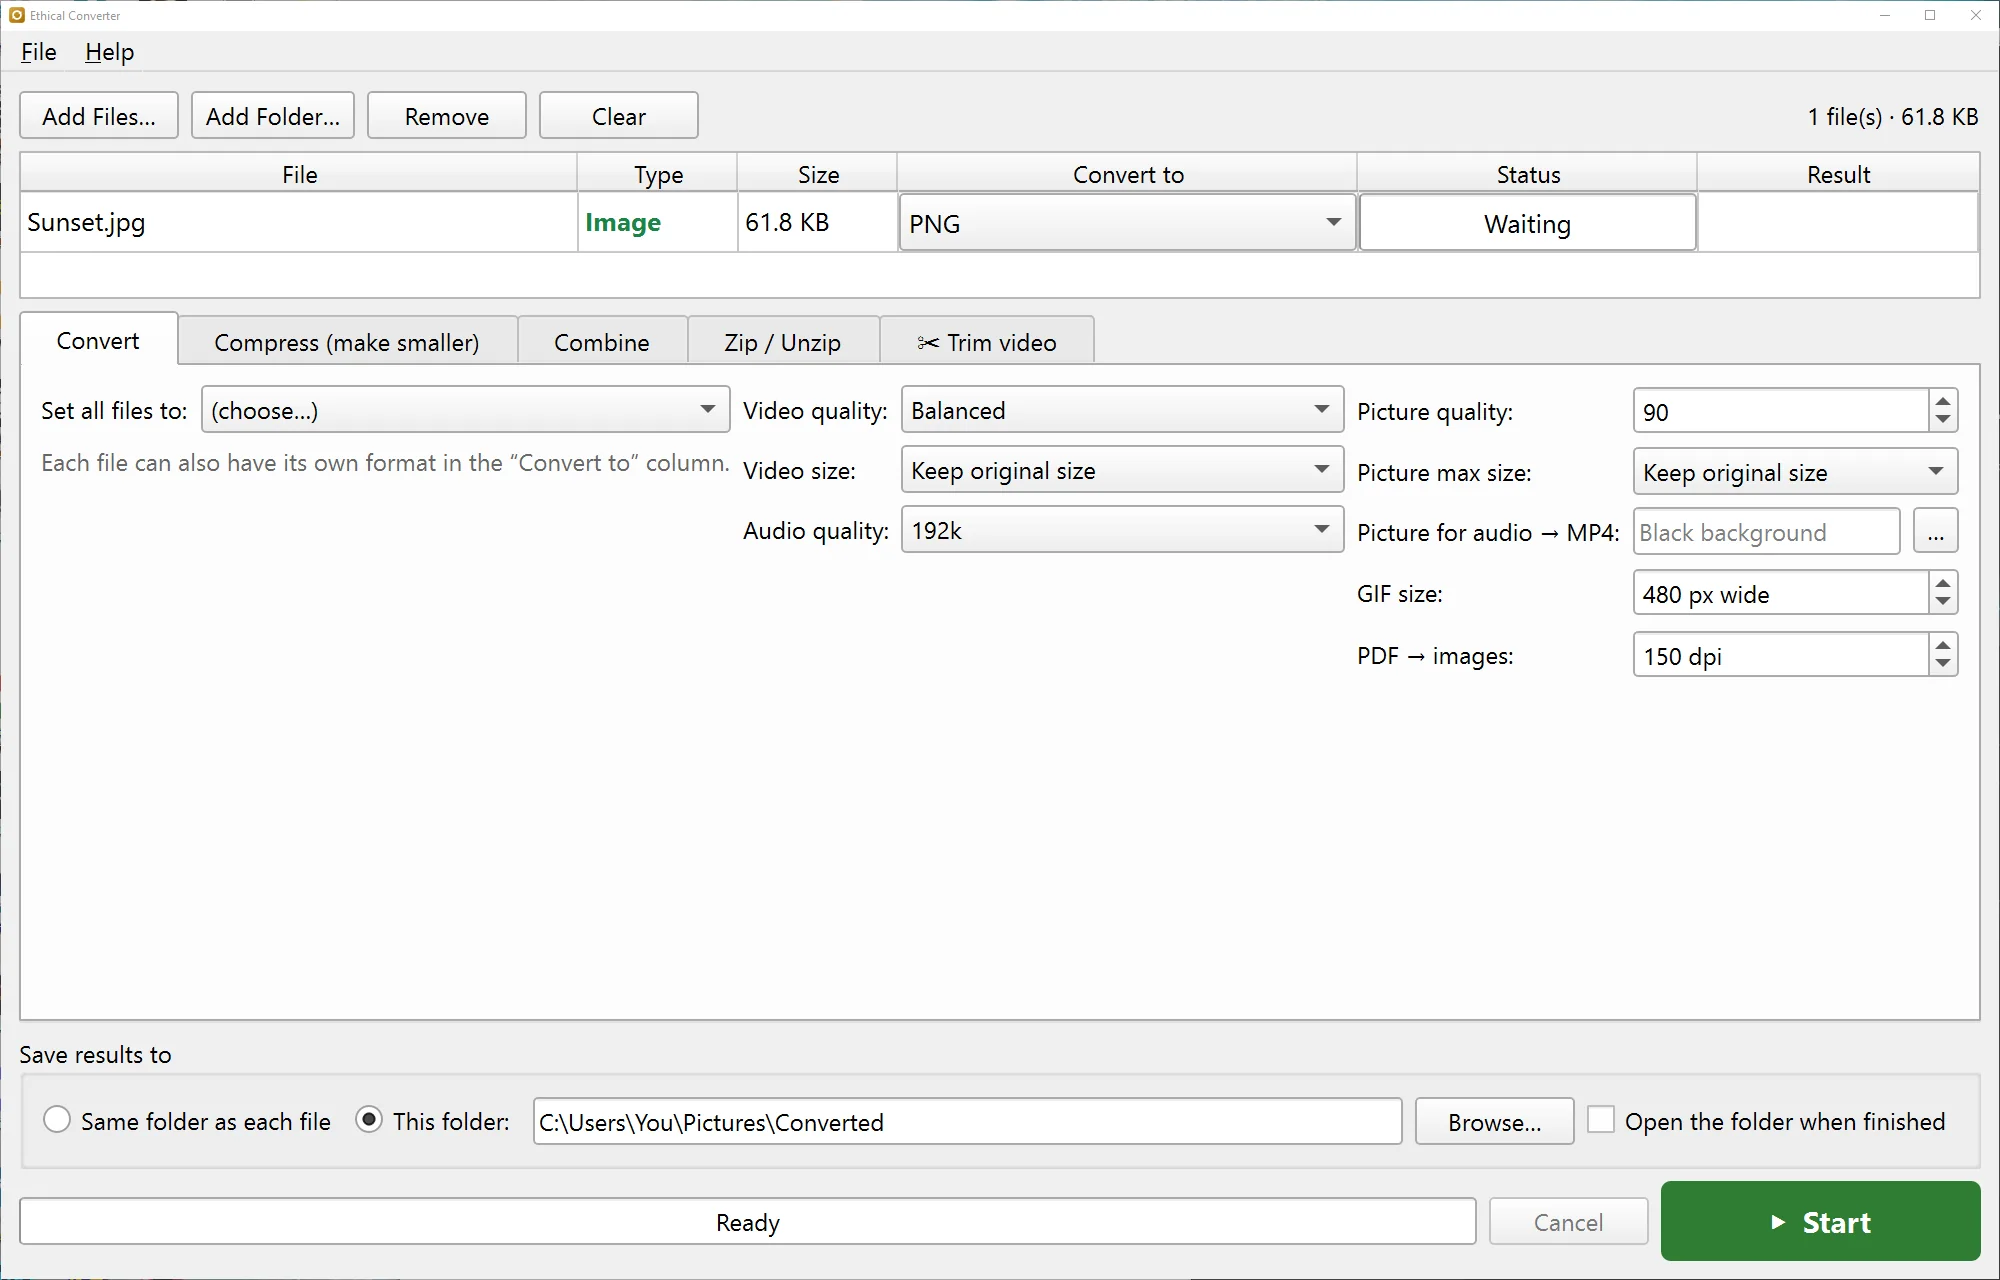
Task: Click the Cancel button
Action: 1568,1222
